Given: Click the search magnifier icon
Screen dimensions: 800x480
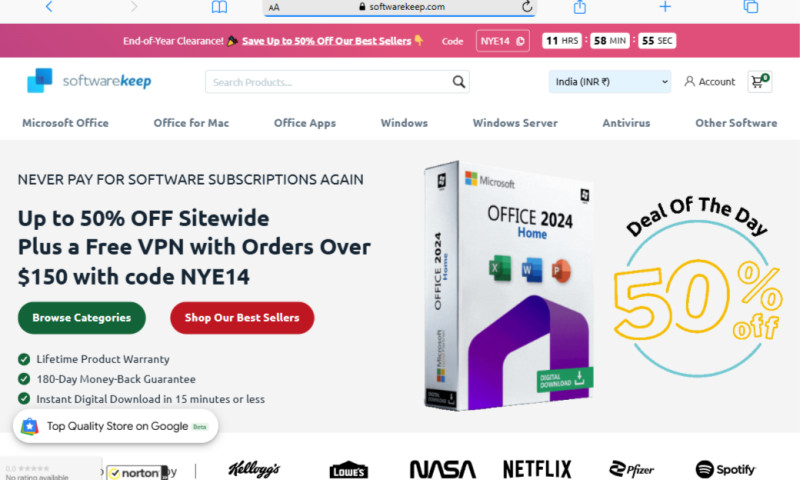Looking at the screenshot, I should 459,82.
